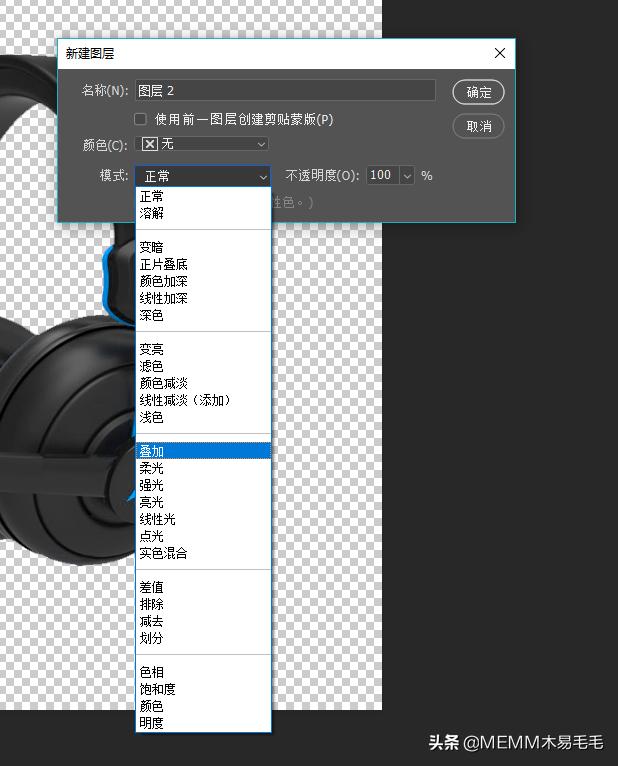This screenshot has height=766, width=618.
Task: Select 变暗 blend mode
Action: pos(203,247)
